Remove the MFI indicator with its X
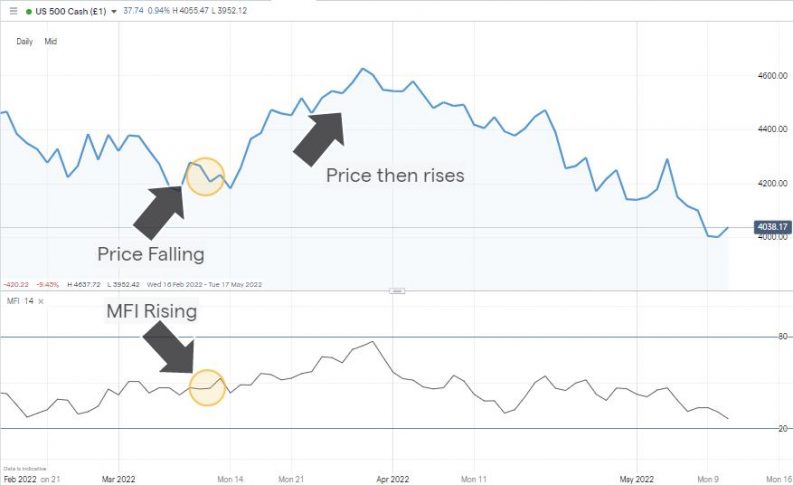Viewport: 793px width, 485px height. (x=41, y=301)
